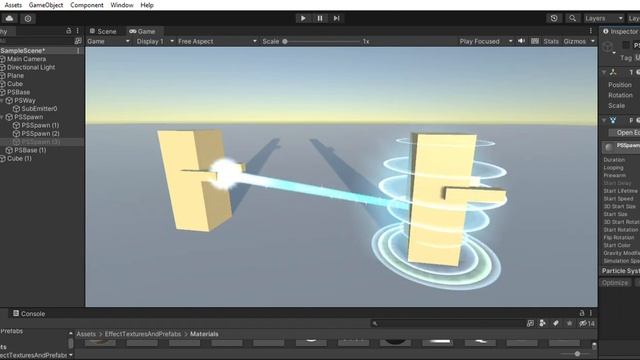640x360 pixels.
Task: Lock the Project panel
Action: 582,313
